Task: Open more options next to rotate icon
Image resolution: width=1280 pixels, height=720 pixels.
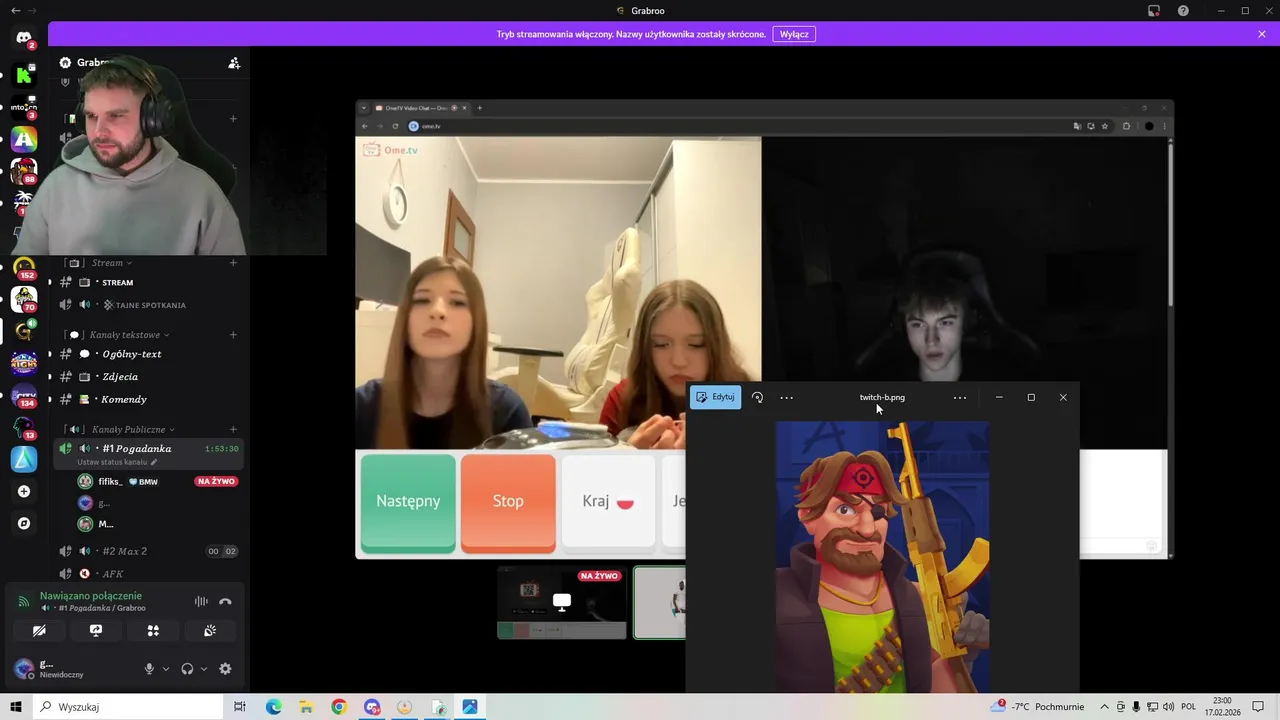Action: (787, 397)
